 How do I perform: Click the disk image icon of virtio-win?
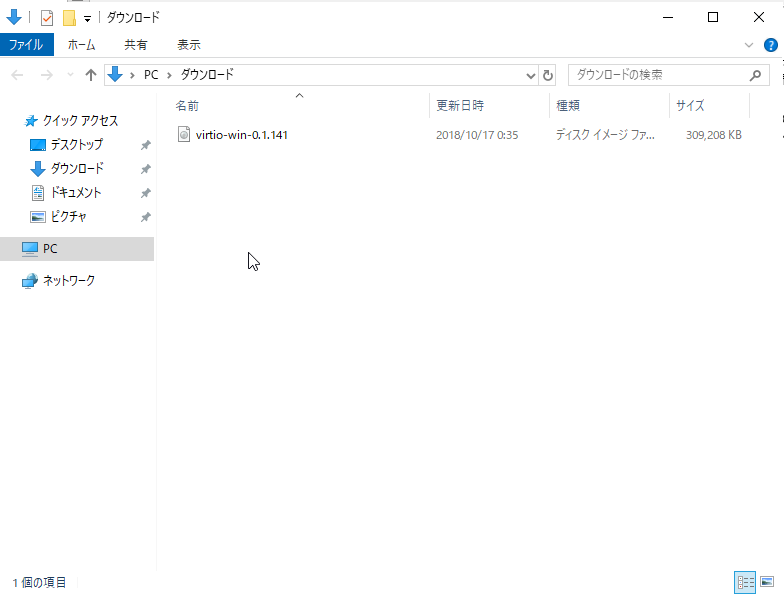(x=184, y=134)
